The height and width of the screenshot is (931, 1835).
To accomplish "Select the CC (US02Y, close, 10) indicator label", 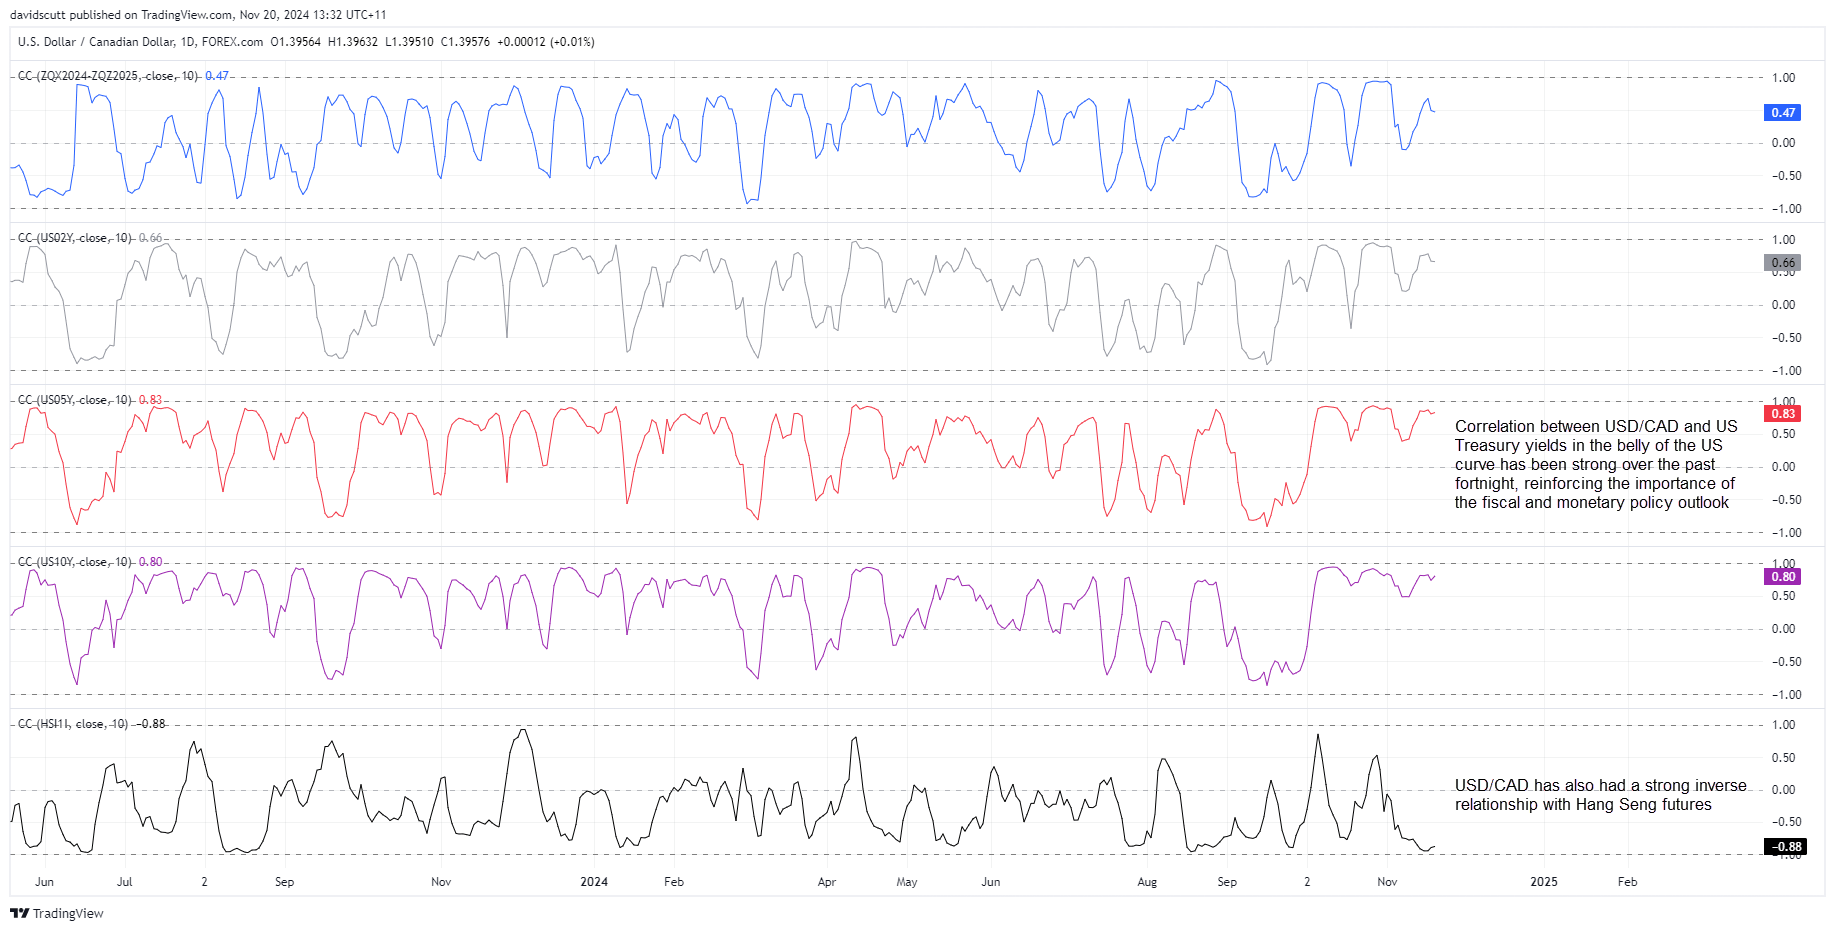I will tap(75, 238).
